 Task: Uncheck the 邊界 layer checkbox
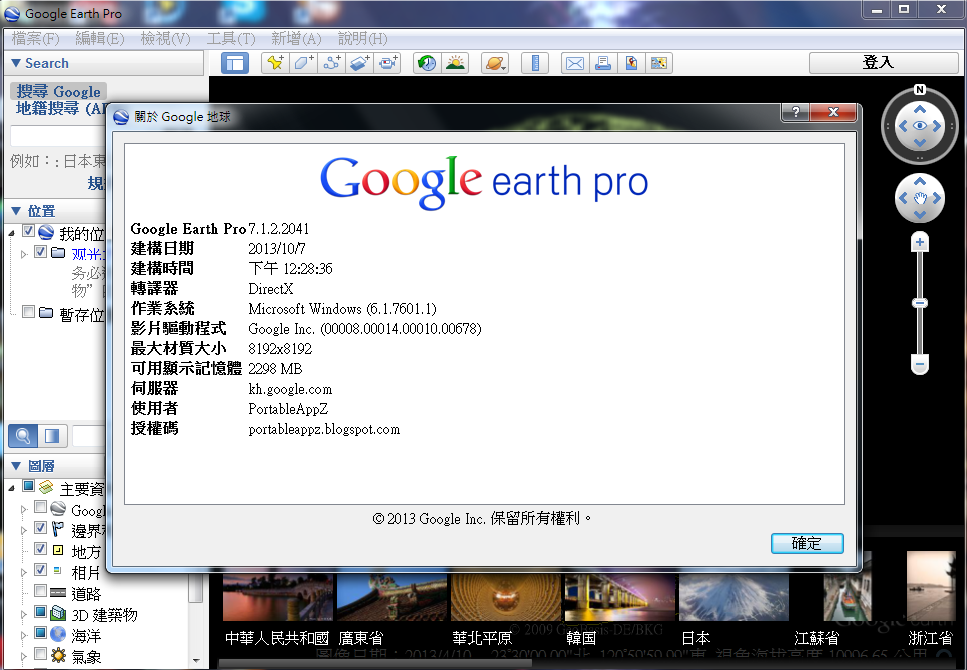[x=41, y=528]
